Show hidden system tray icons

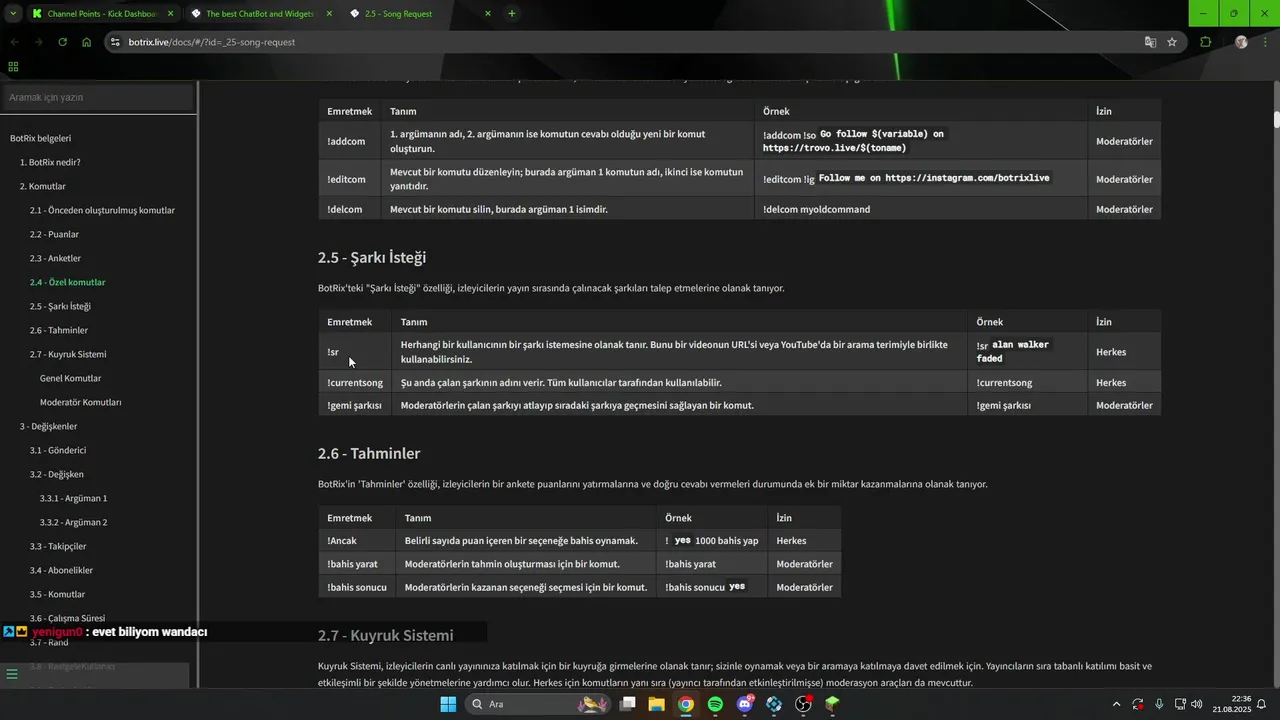click(1116, 704)
